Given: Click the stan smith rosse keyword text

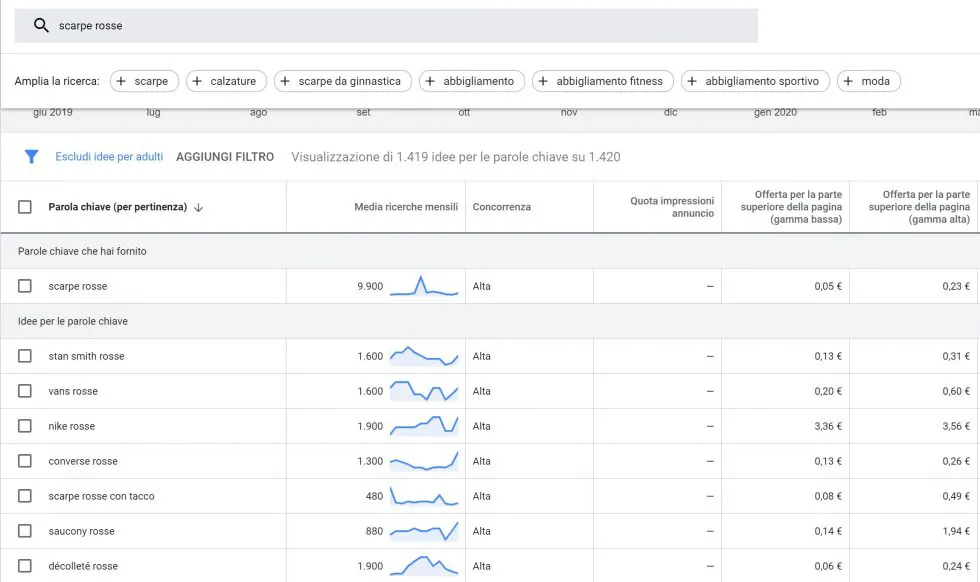Looking at the screenshot, I should pos(86,356).
